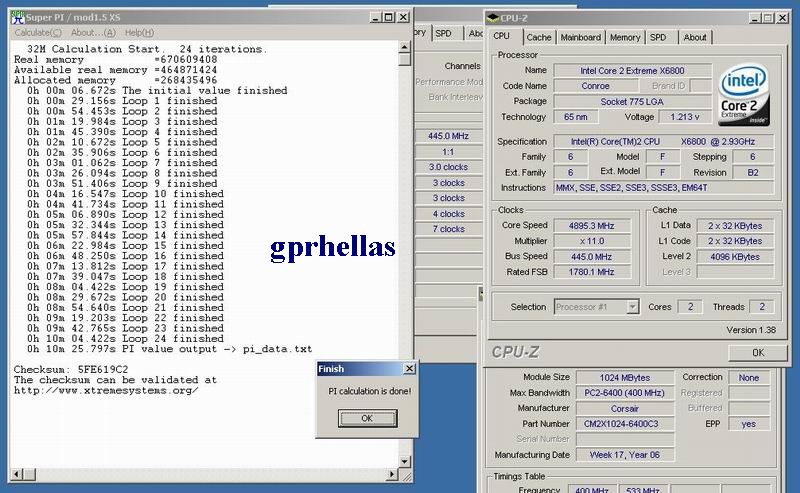The width and height of the screenshot is (800, 493).
Task: Switch to the Cache tab in CPU-Z
Action: (x=539, y=37)
